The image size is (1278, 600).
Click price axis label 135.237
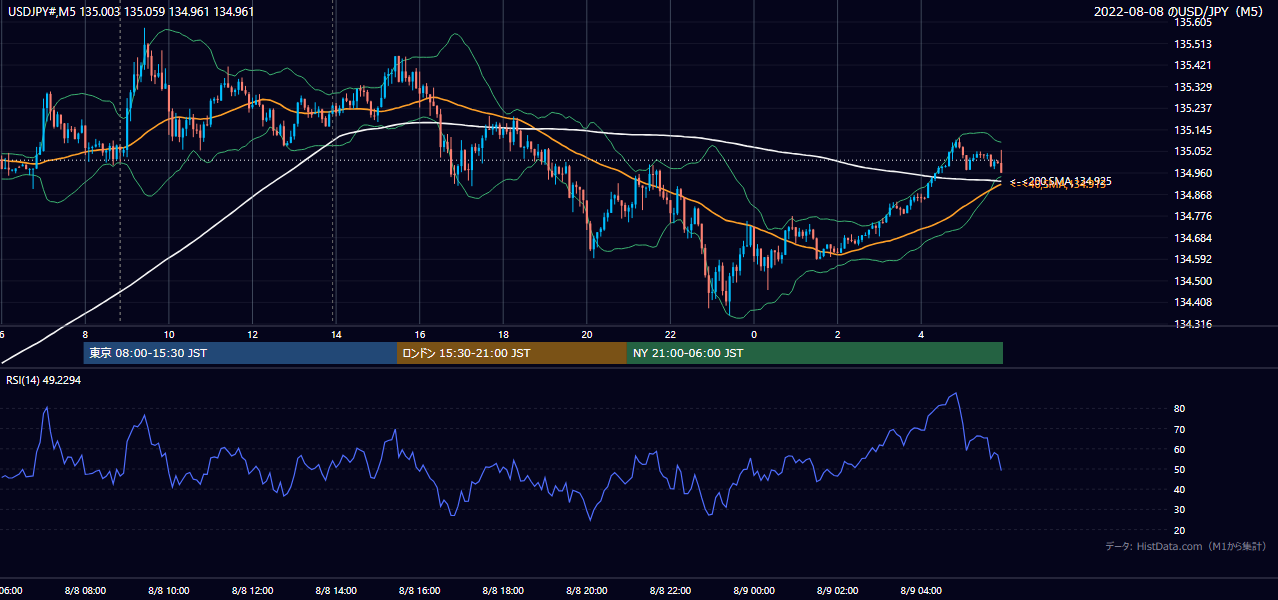coord(1193,108)
